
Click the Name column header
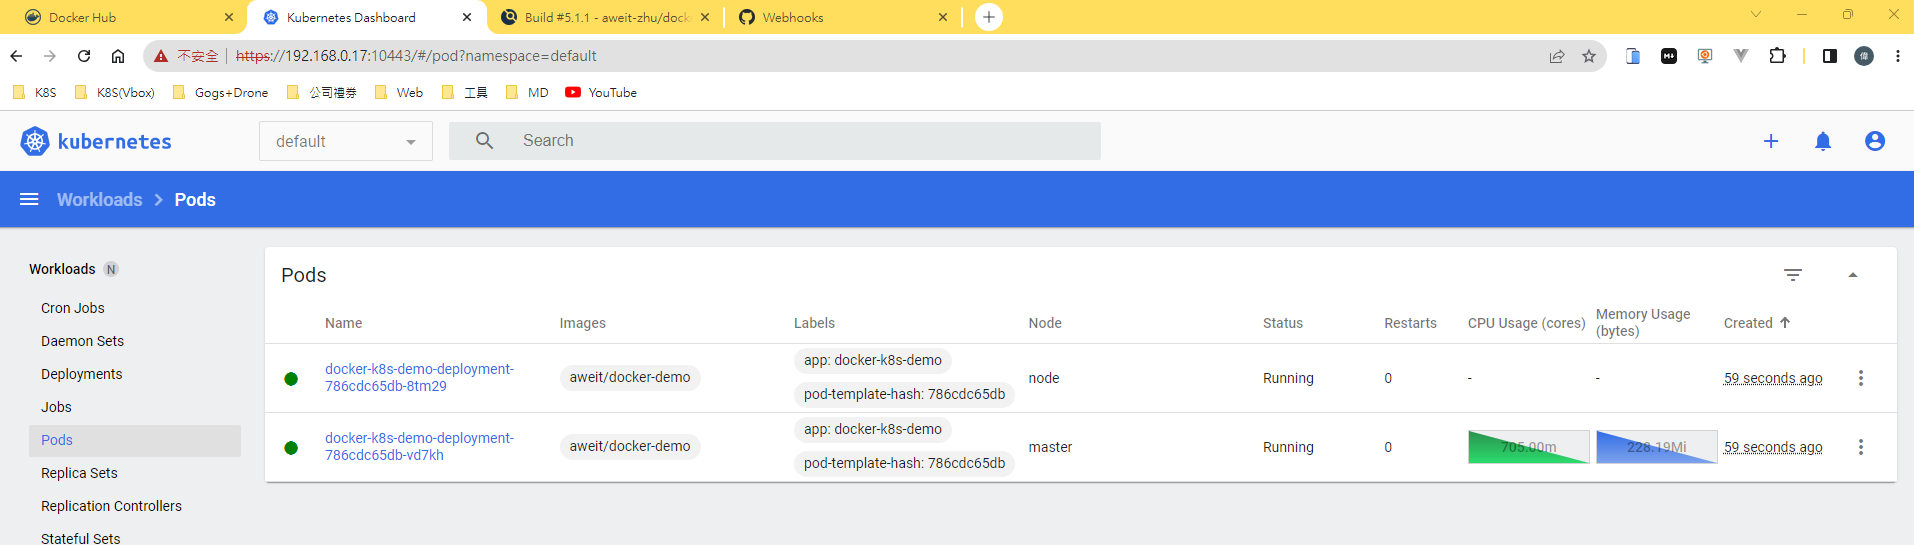[x=343, y=323]
